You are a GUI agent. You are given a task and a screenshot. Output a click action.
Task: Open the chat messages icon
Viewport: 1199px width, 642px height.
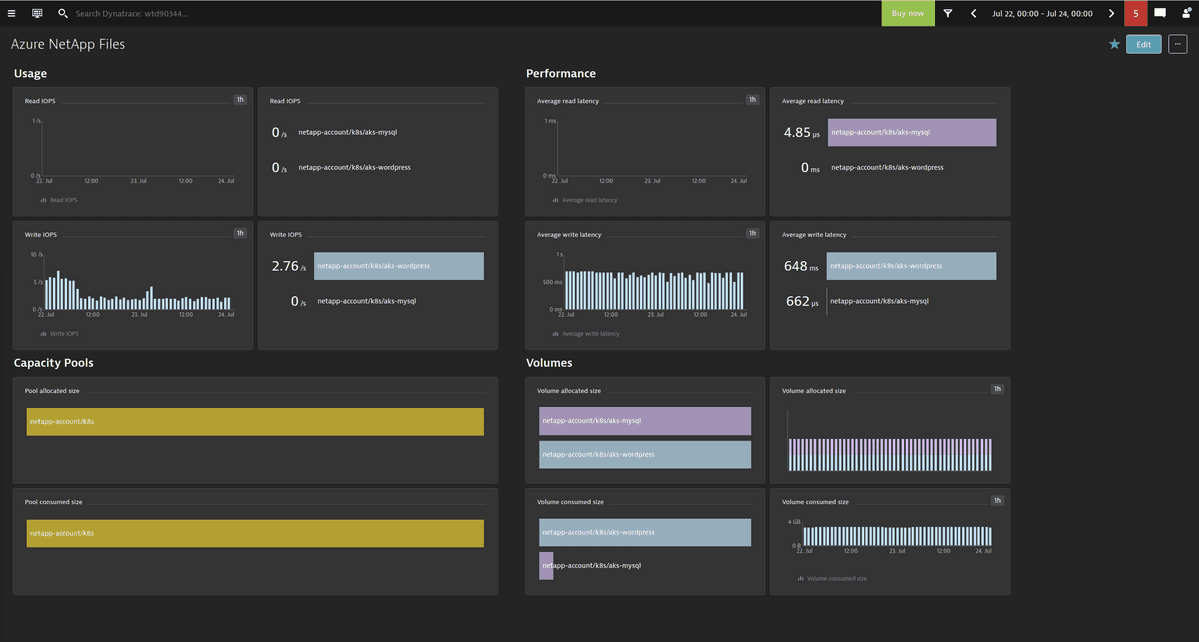coord(1160,13)
